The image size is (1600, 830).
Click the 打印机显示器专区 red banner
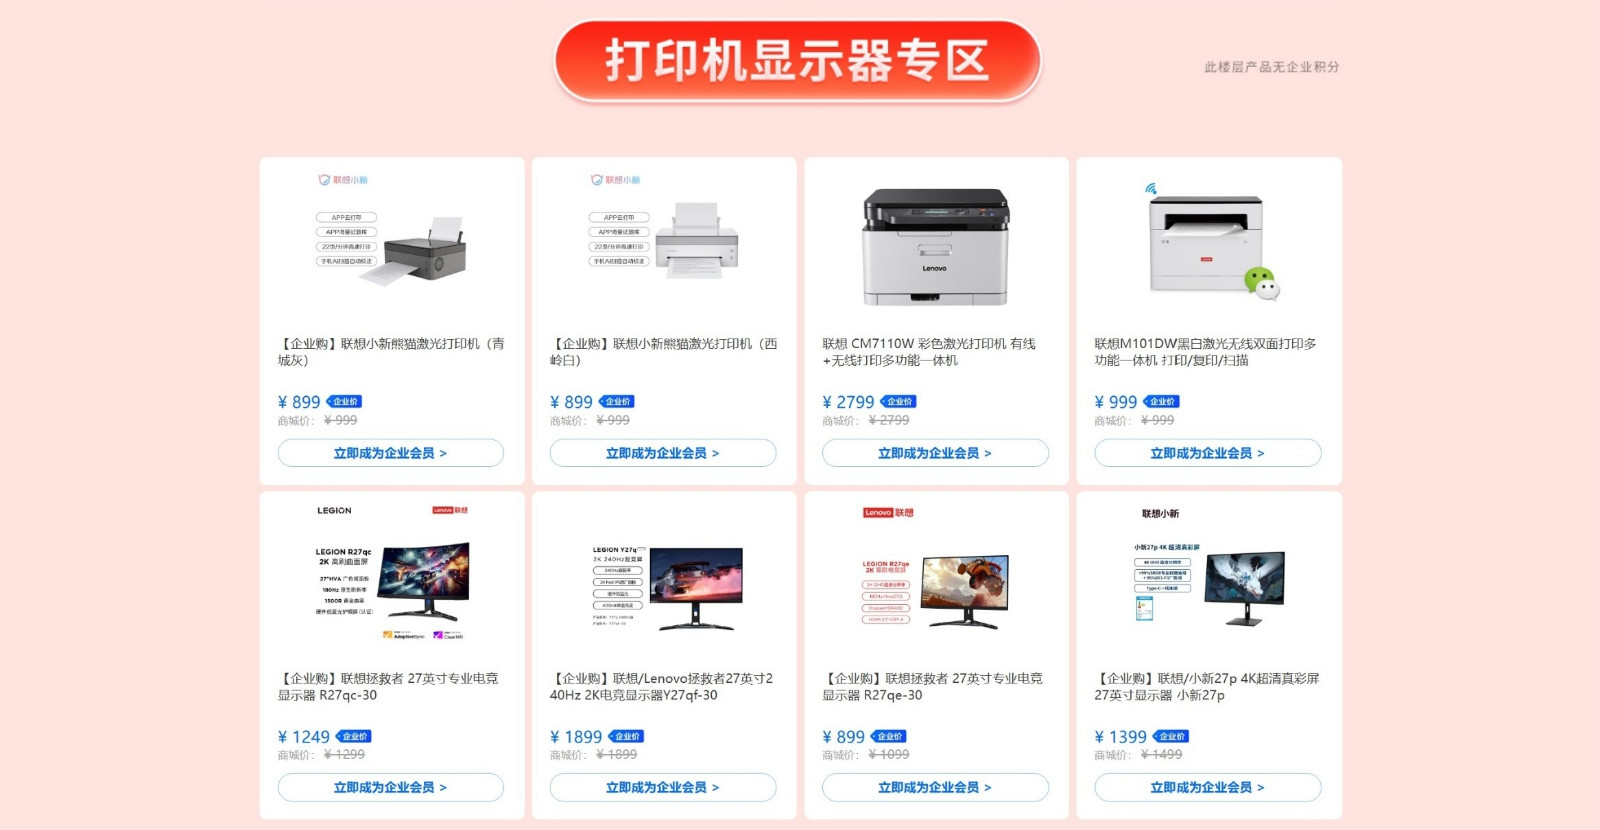pos(797,61)
